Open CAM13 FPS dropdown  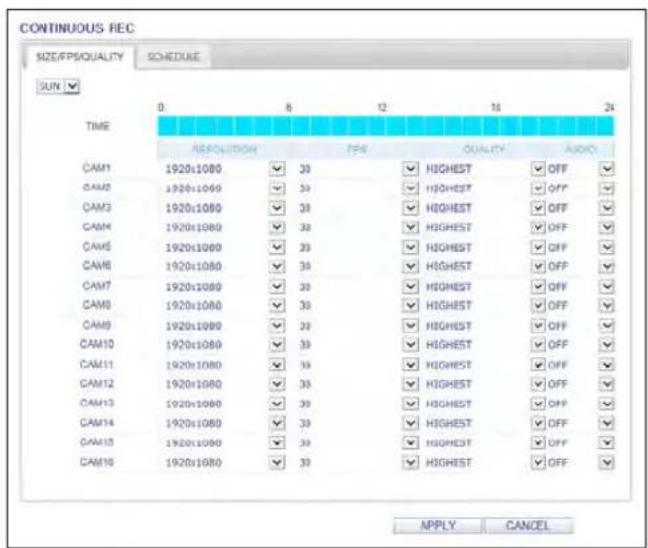click(410, 403)
